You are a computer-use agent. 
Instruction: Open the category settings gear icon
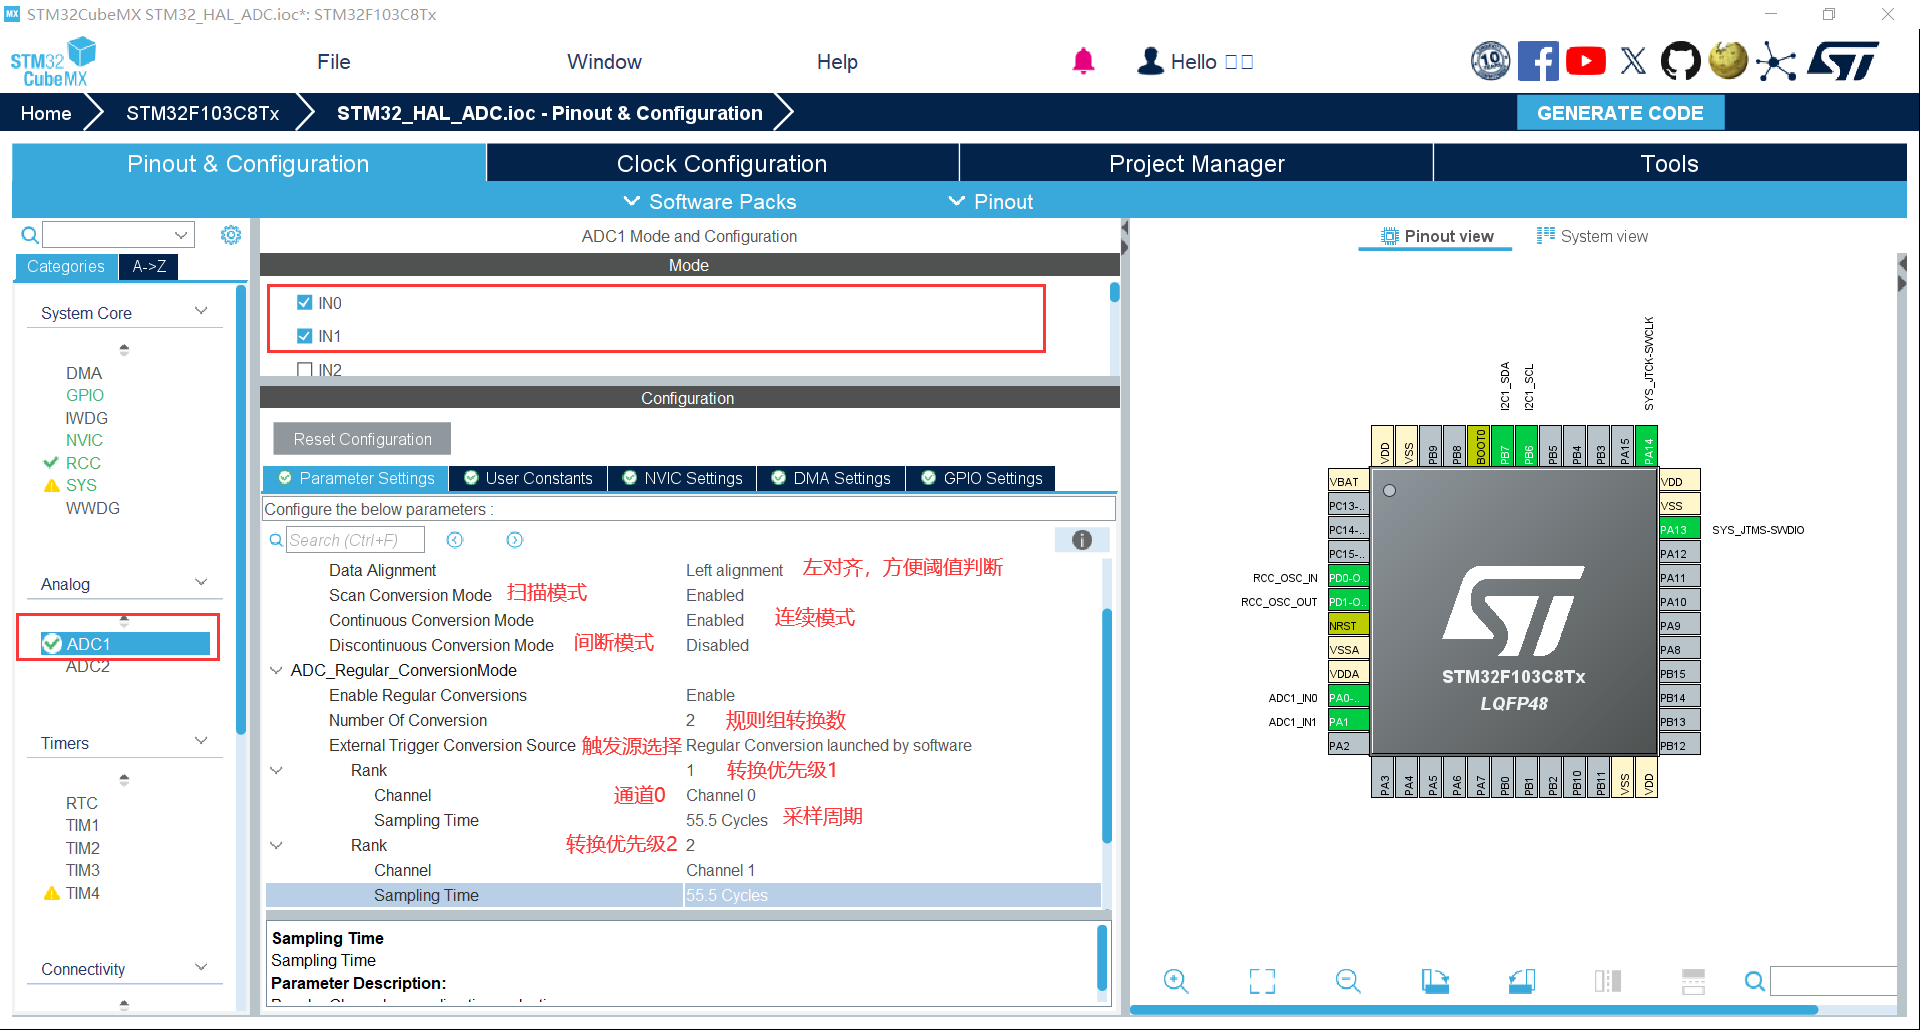point(231,235)
